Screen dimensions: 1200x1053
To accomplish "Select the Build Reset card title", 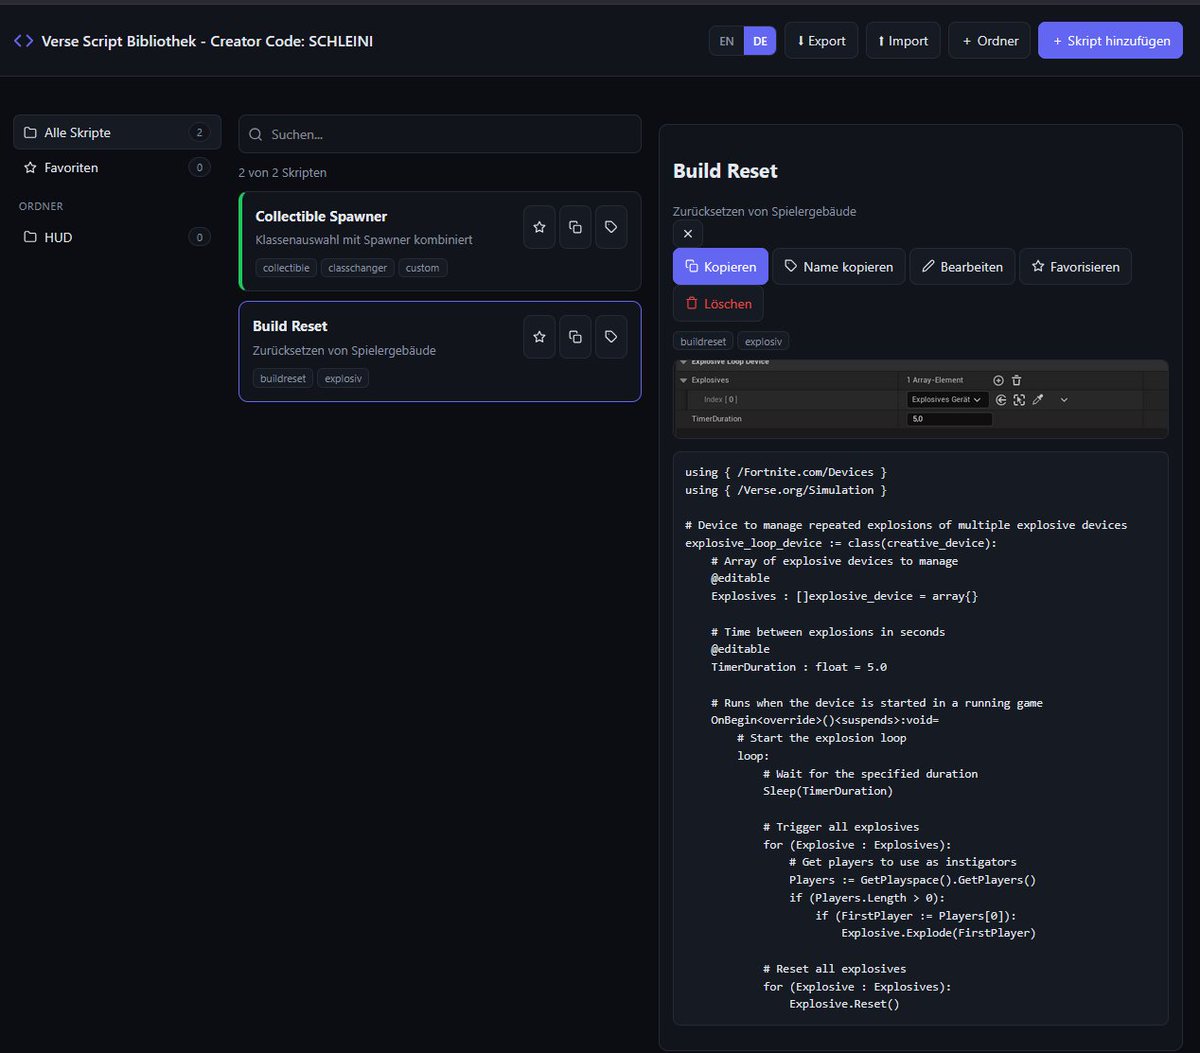I will tap(290, 326).
